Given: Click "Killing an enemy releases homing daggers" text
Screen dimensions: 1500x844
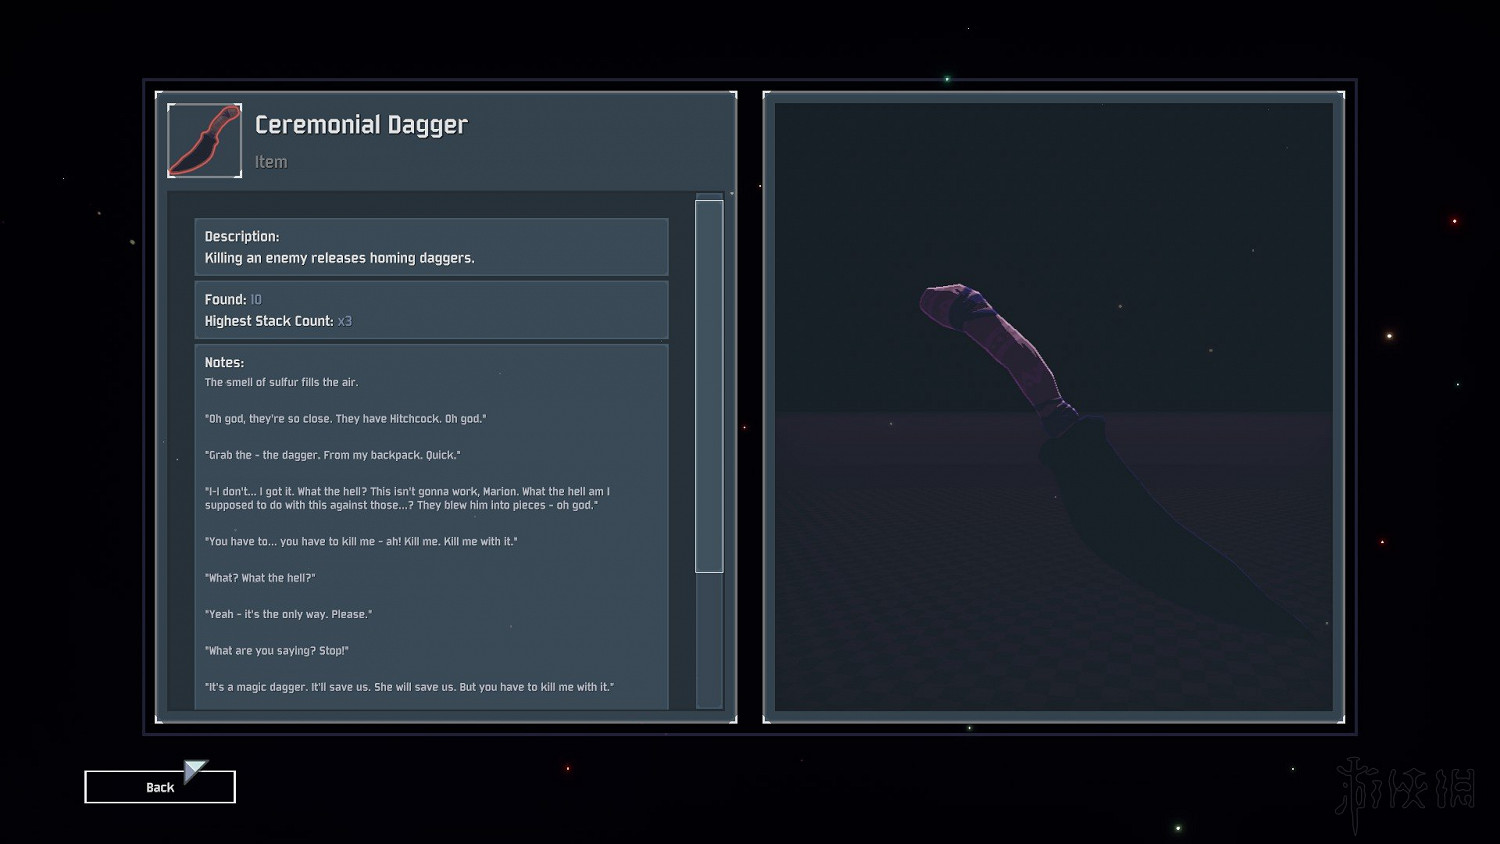Looking at the screenshot, I should pos(339,258).
